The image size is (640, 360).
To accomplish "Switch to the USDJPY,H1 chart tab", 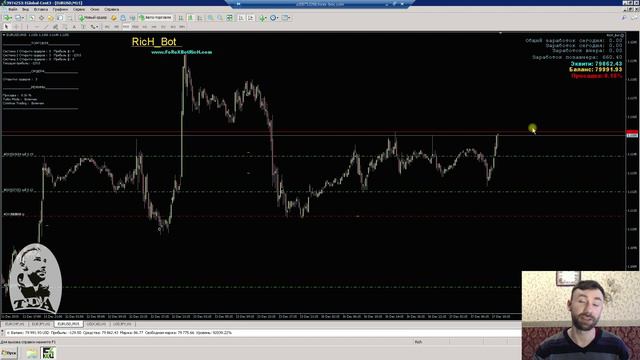I will coord(122,324).
